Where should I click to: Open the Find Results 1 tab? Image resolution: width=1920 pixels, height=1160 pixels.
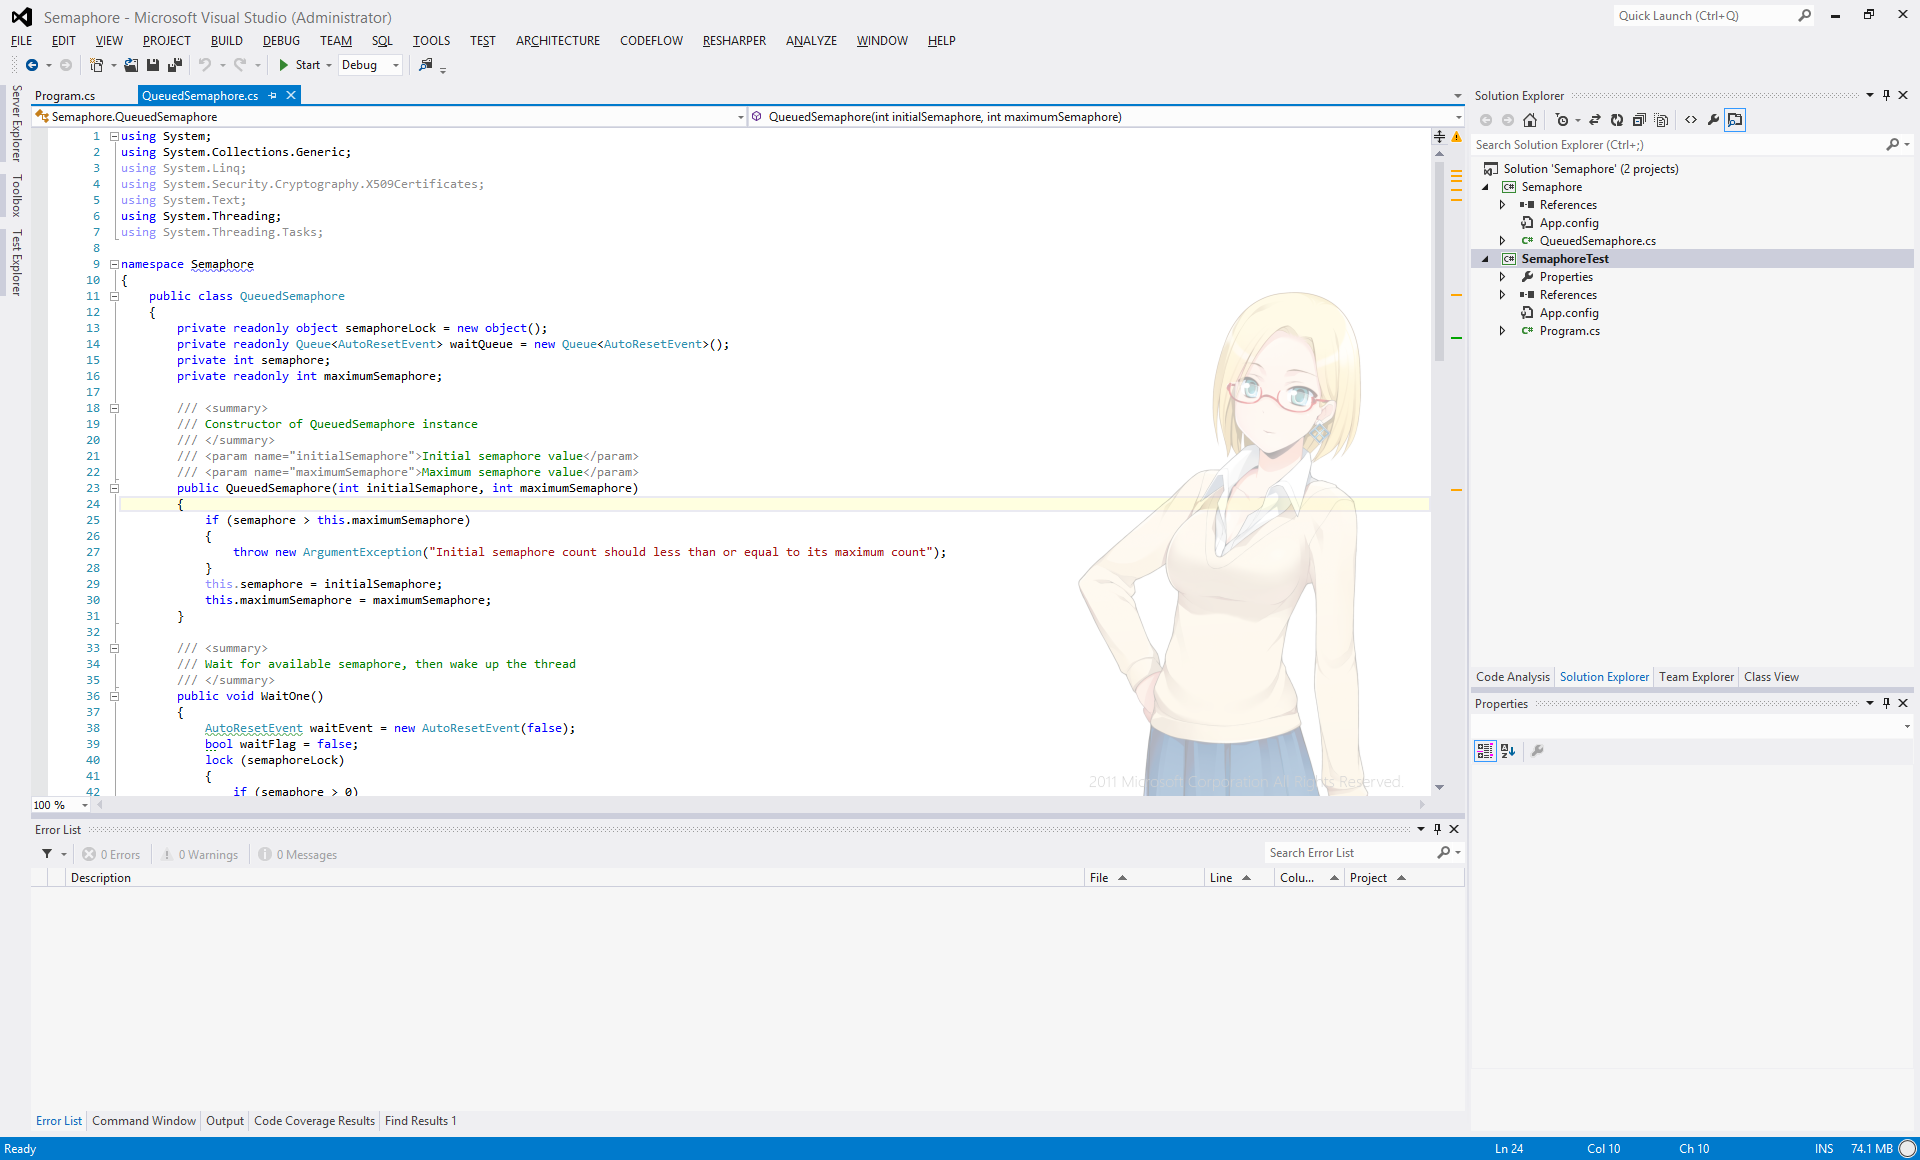(x=420, y=1121)
